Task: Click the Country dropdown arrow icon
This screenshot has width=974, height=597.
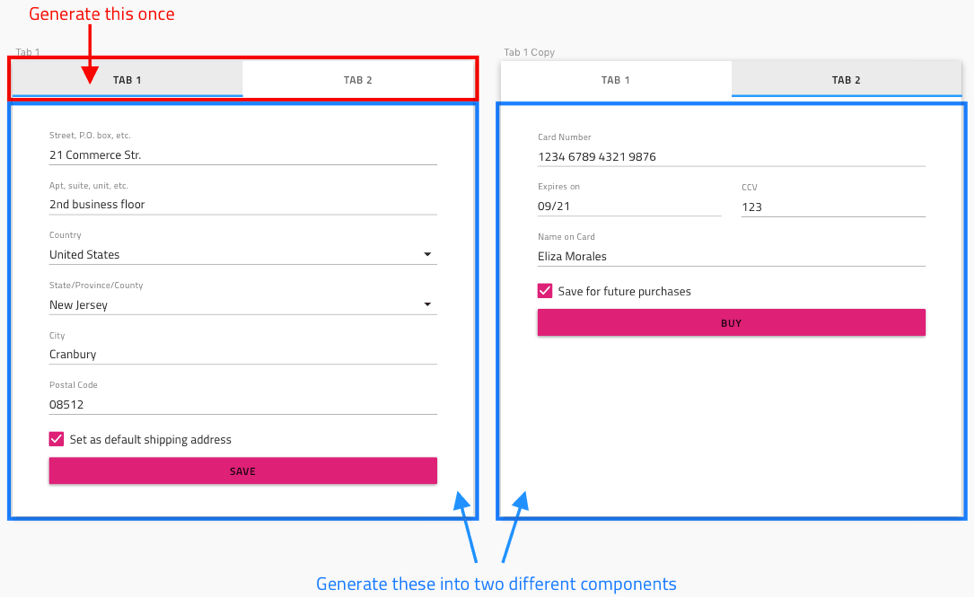Action: (x=428, y=254)
